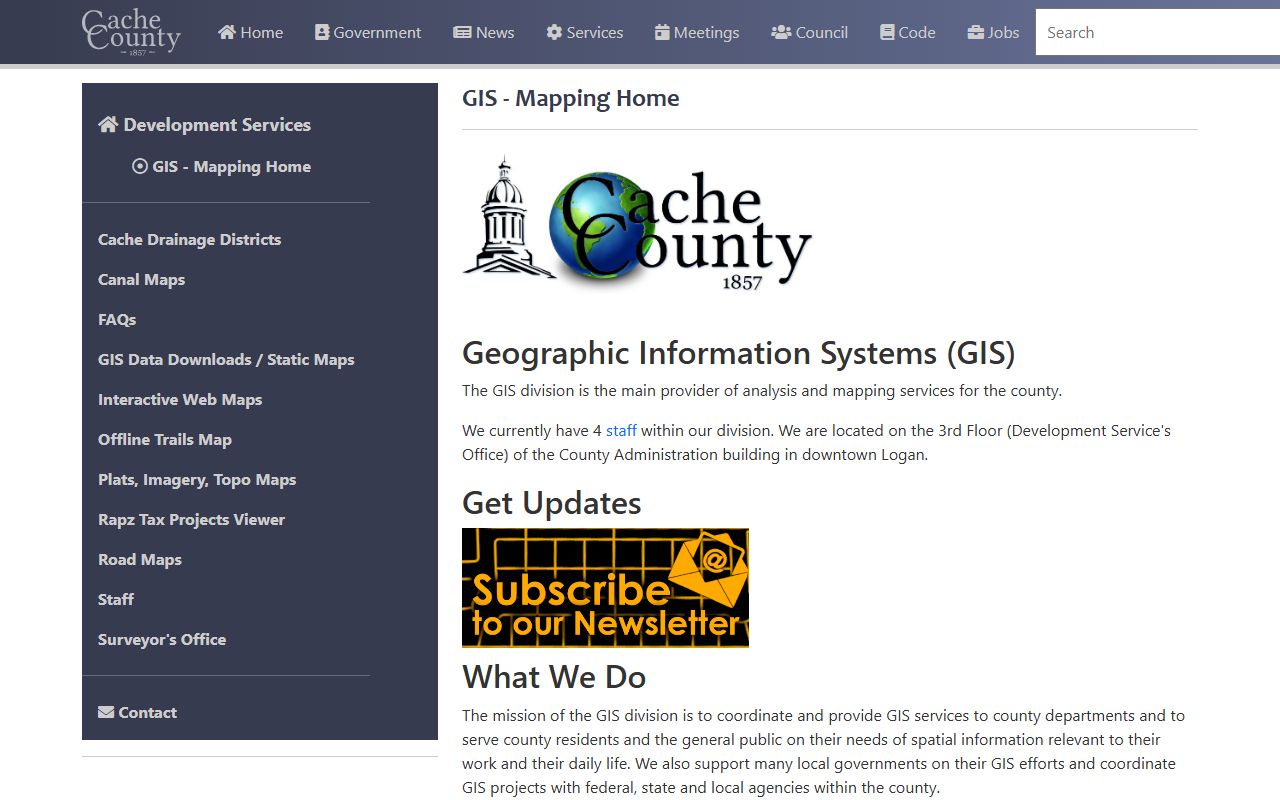Click the address book icon beside Government

click(x=322, y=32)
